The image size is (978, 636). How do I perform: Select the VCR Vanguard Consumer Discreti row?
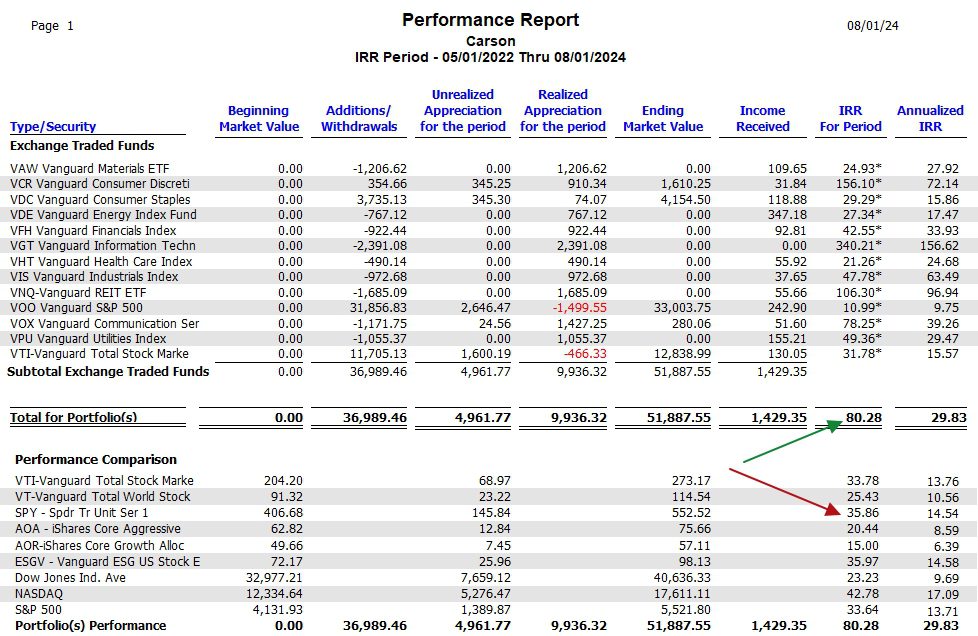pos(488,184)
